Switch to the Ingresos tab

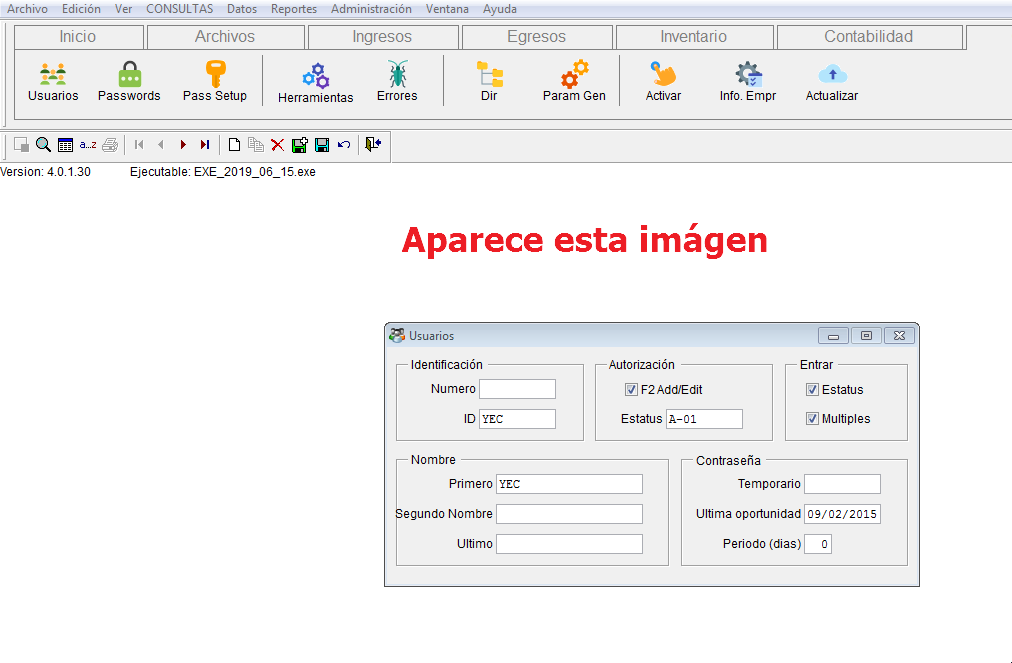pyautogui.click(x=383, y=37)
